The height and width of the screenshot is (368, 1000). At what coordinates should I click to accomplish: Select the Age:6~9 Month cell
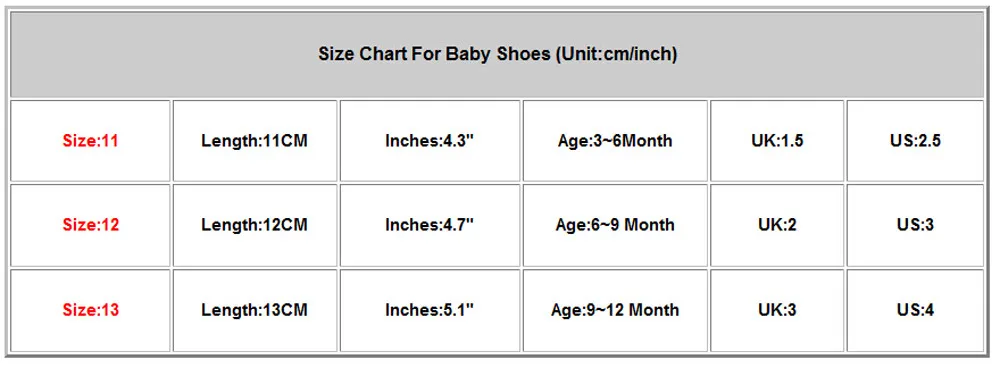[x=615, y=225]
